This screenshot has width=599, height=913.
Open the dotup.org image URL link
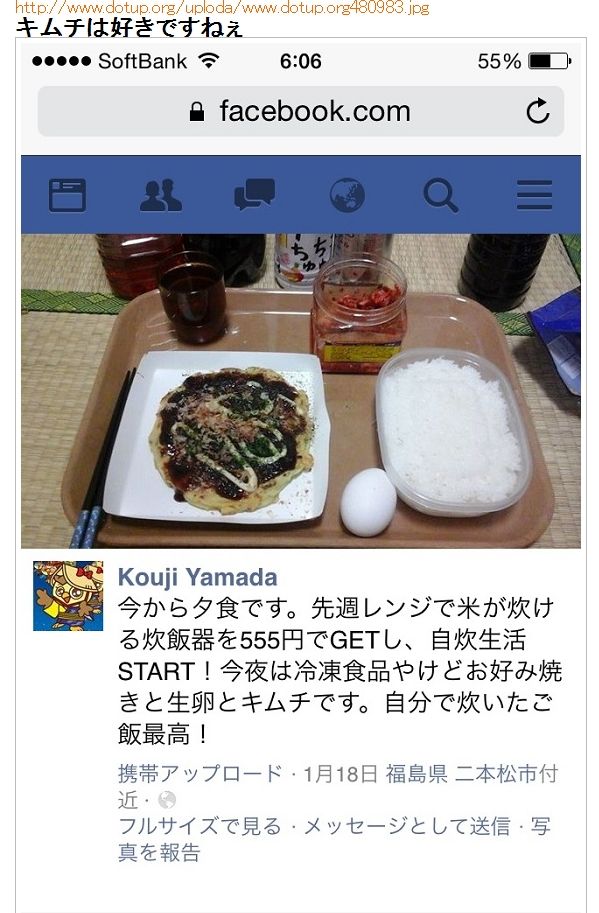222,8
